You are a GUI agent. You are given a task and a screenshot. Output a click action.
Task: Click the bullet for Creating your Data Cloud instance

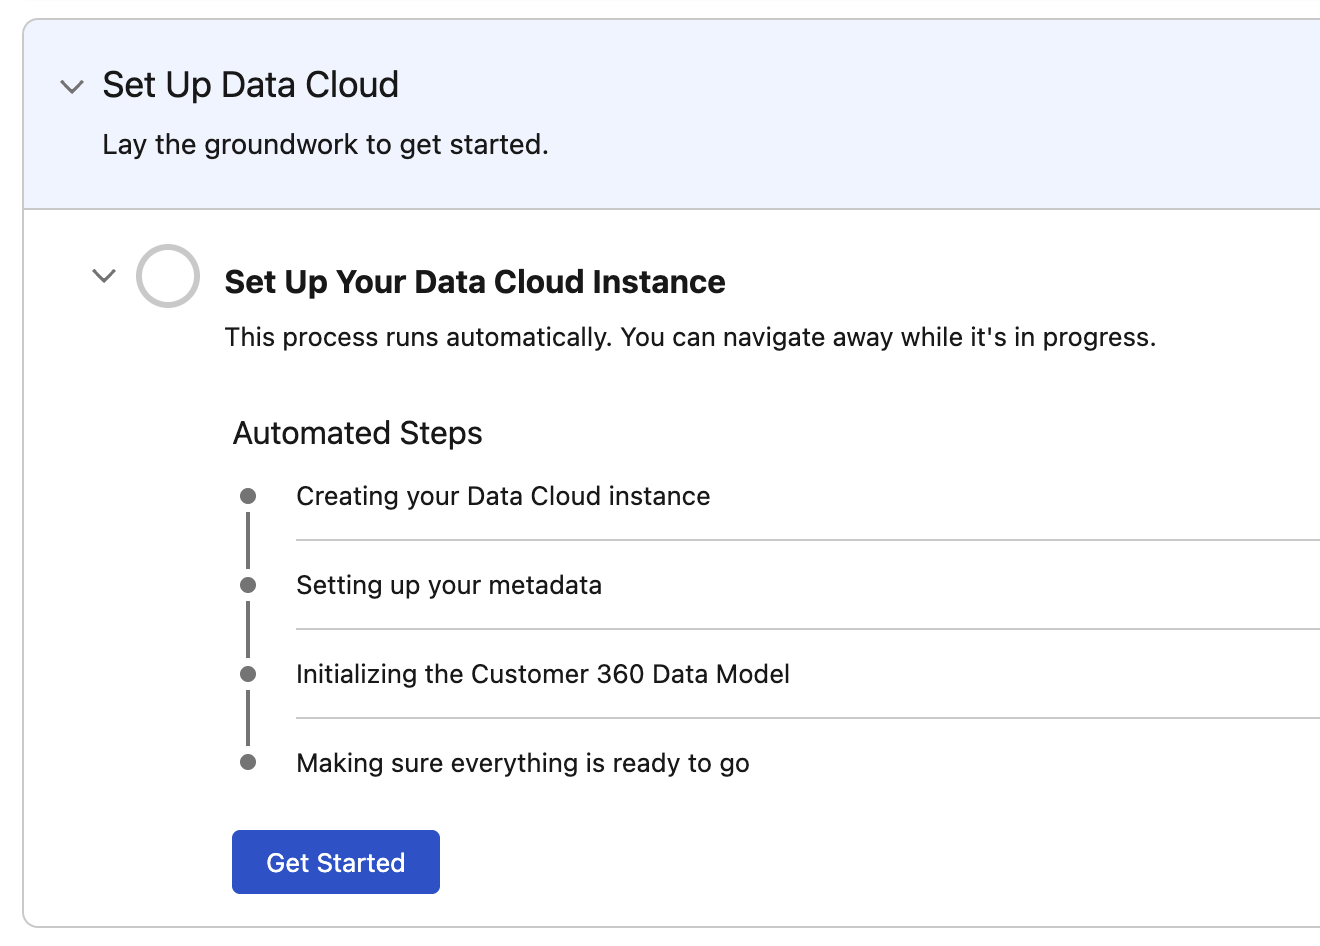tap(248, 496)
